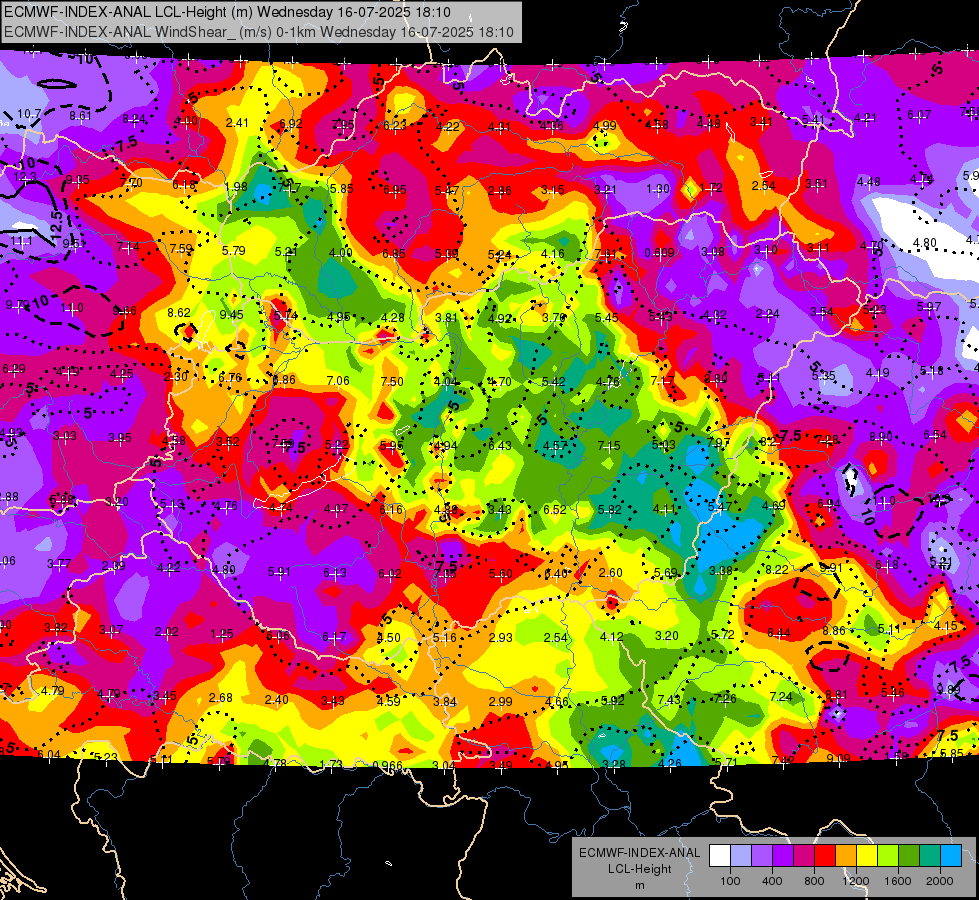
Task: Click the orange swatch in the legend
Action: coord(846,856)
